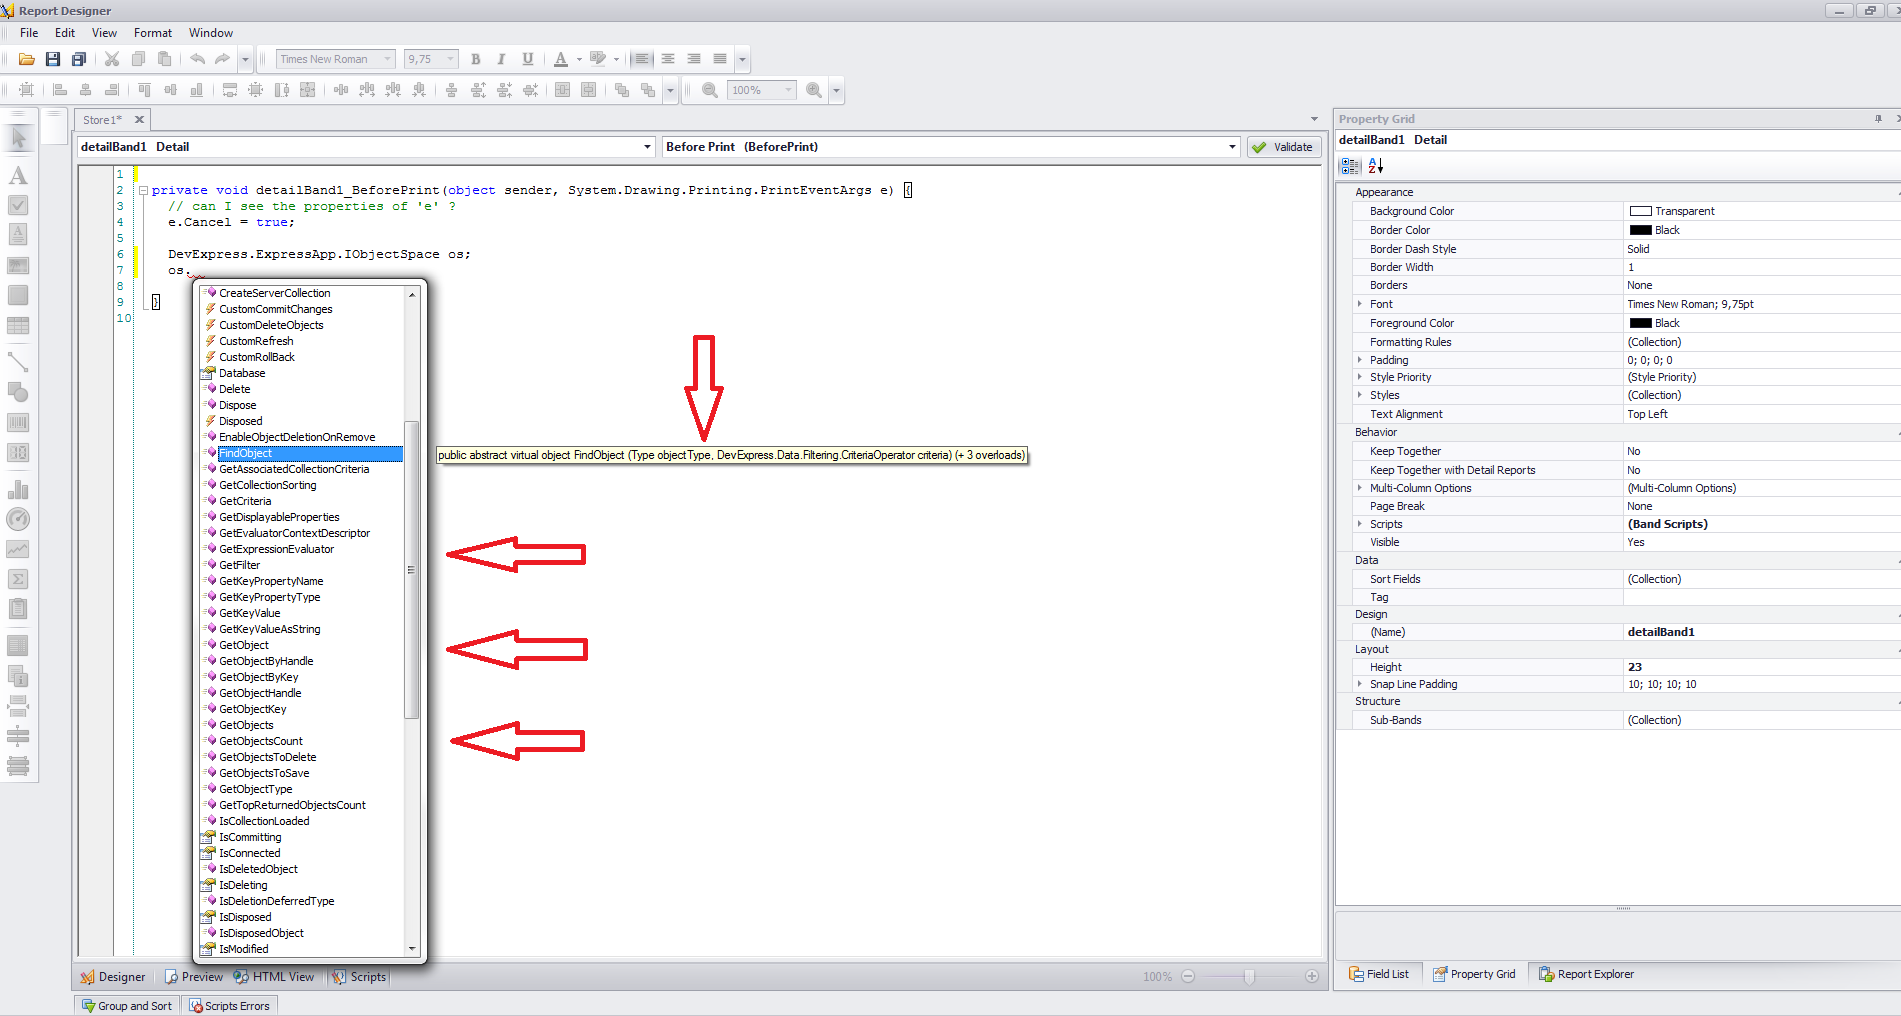Click the Background Color Transparent swatch
The image size is (1901, 1016).
pos(1640,211)
